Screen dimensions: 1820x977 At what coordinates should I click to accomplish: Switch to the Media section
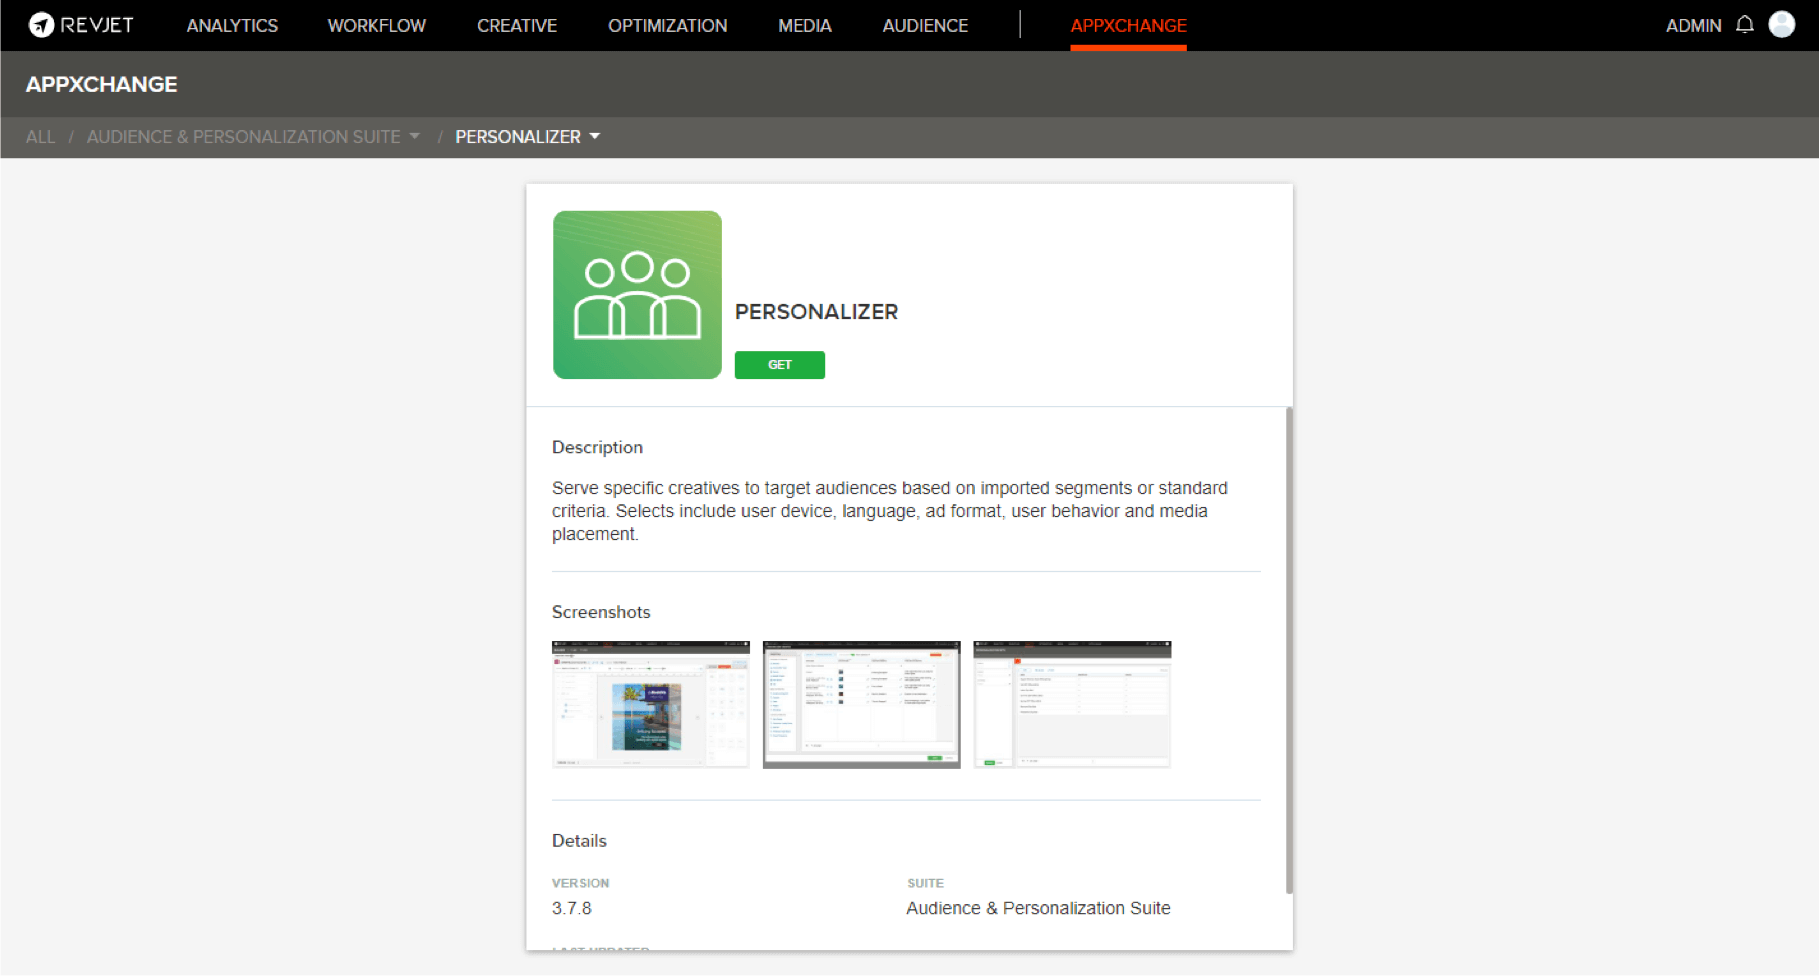click(805, 26)
